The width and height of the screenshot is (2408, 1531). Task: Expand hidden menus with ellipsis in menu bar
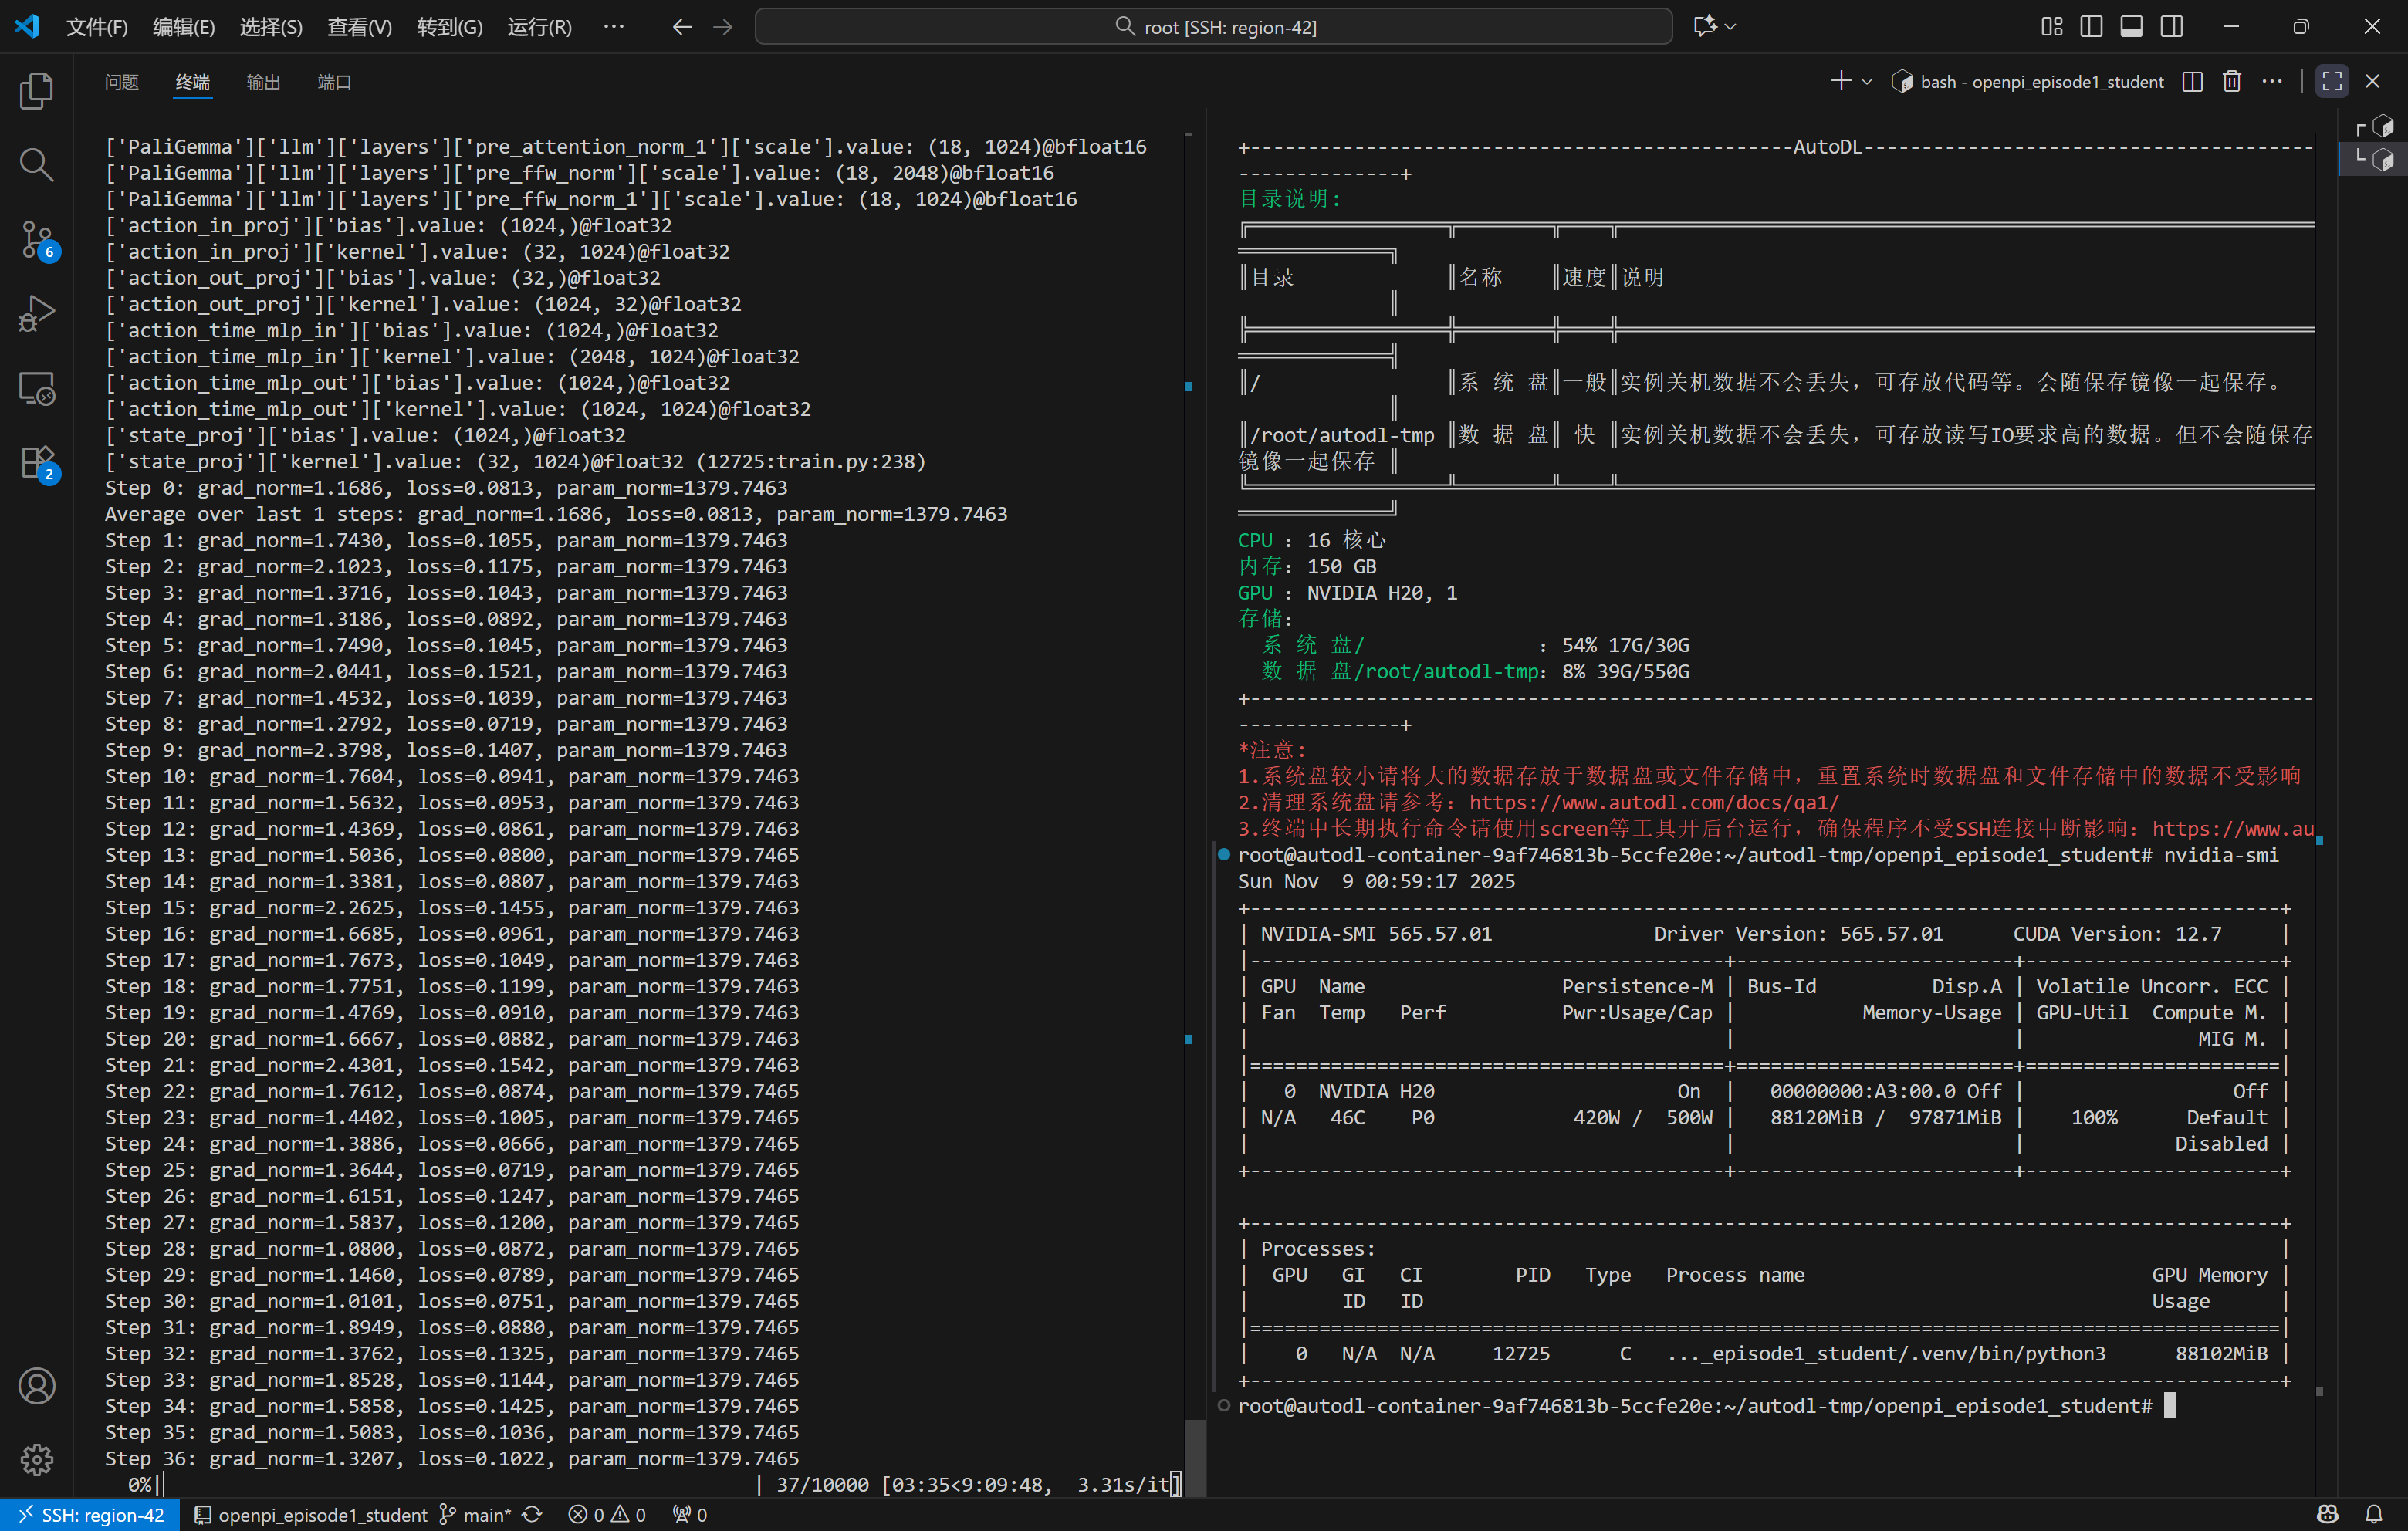(614, 27)
